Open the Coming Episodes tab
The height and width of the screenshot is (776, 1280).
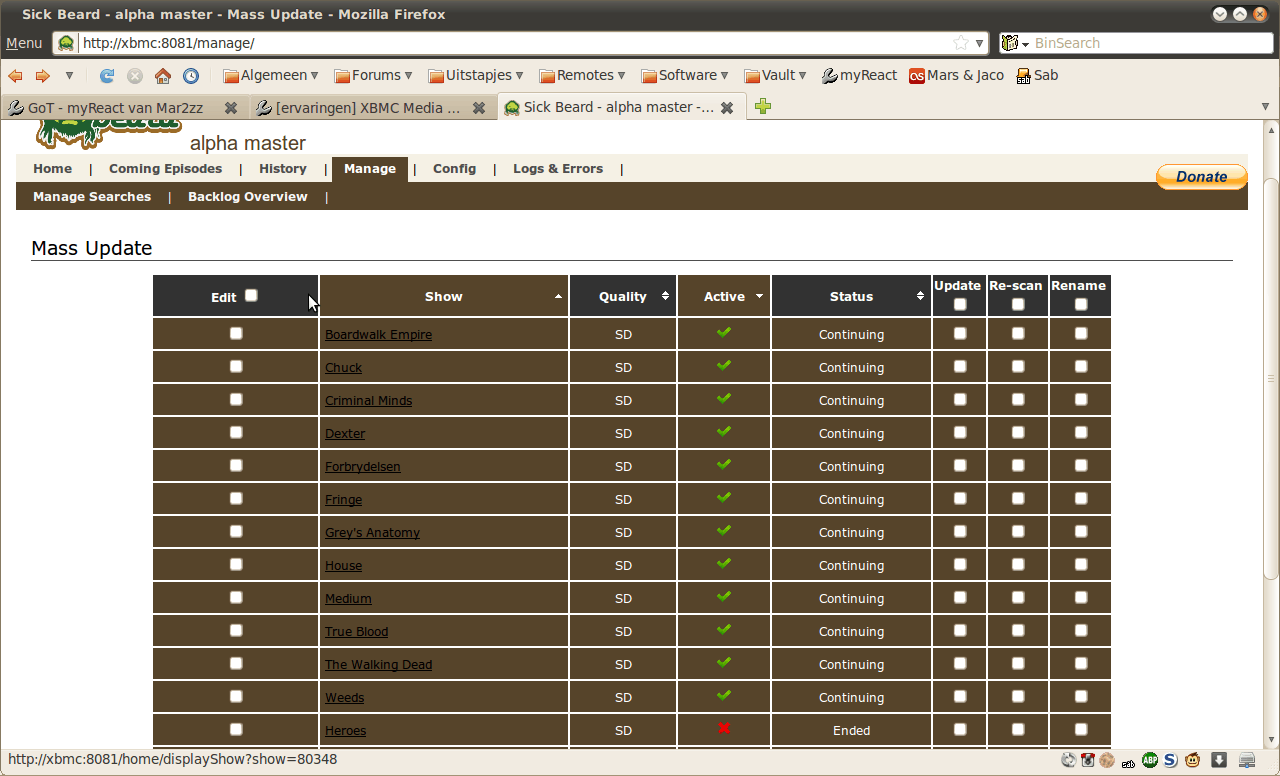pyautogui.click(x=166, y=169)
